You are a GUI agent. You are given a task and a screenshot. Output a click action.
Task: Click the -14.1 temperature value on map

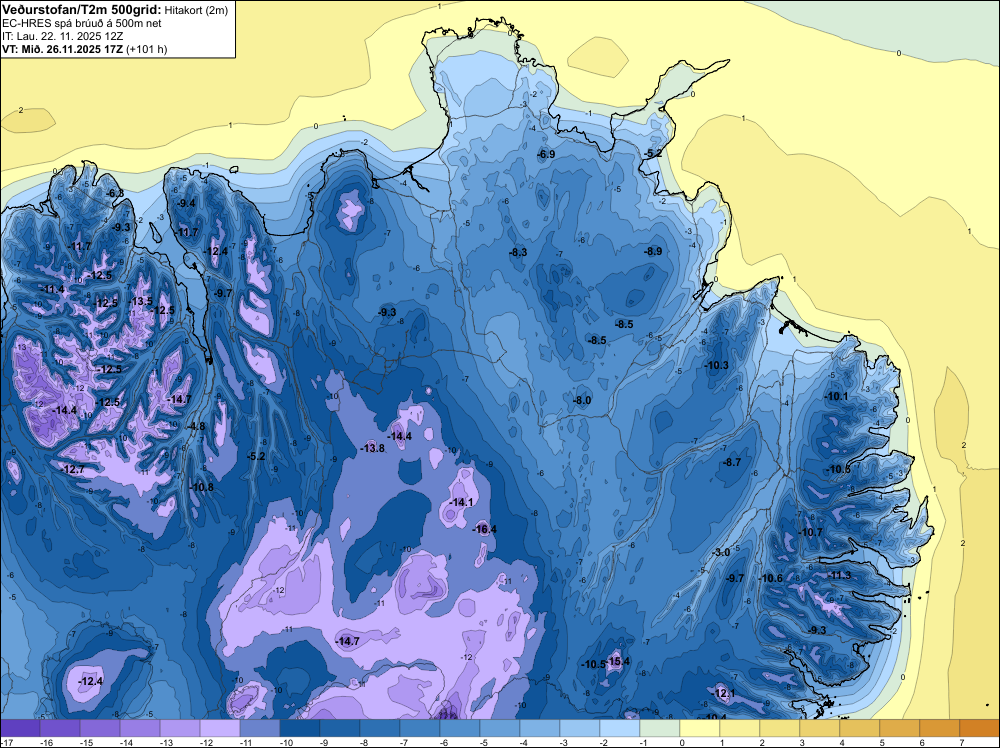pyautogui.click(x=461, y=502)
